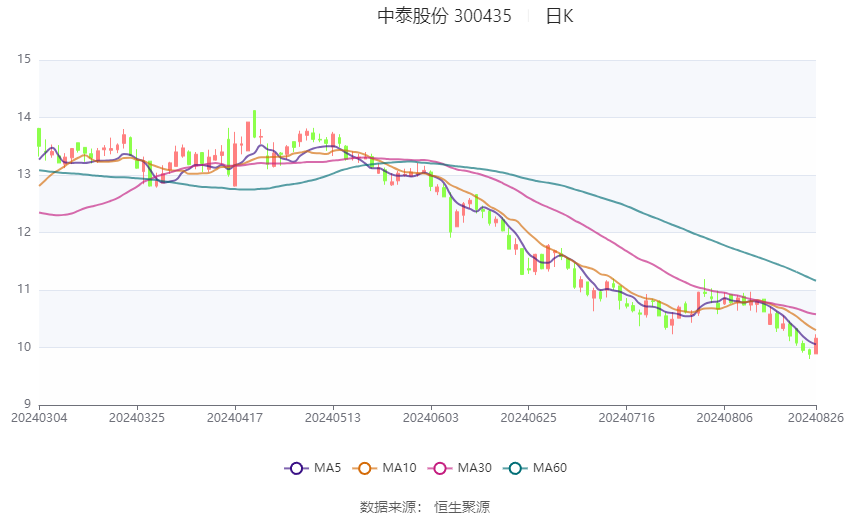
Task: Click the 数据来源 恒生聚源 source text
Action: [x=424, y=507]
